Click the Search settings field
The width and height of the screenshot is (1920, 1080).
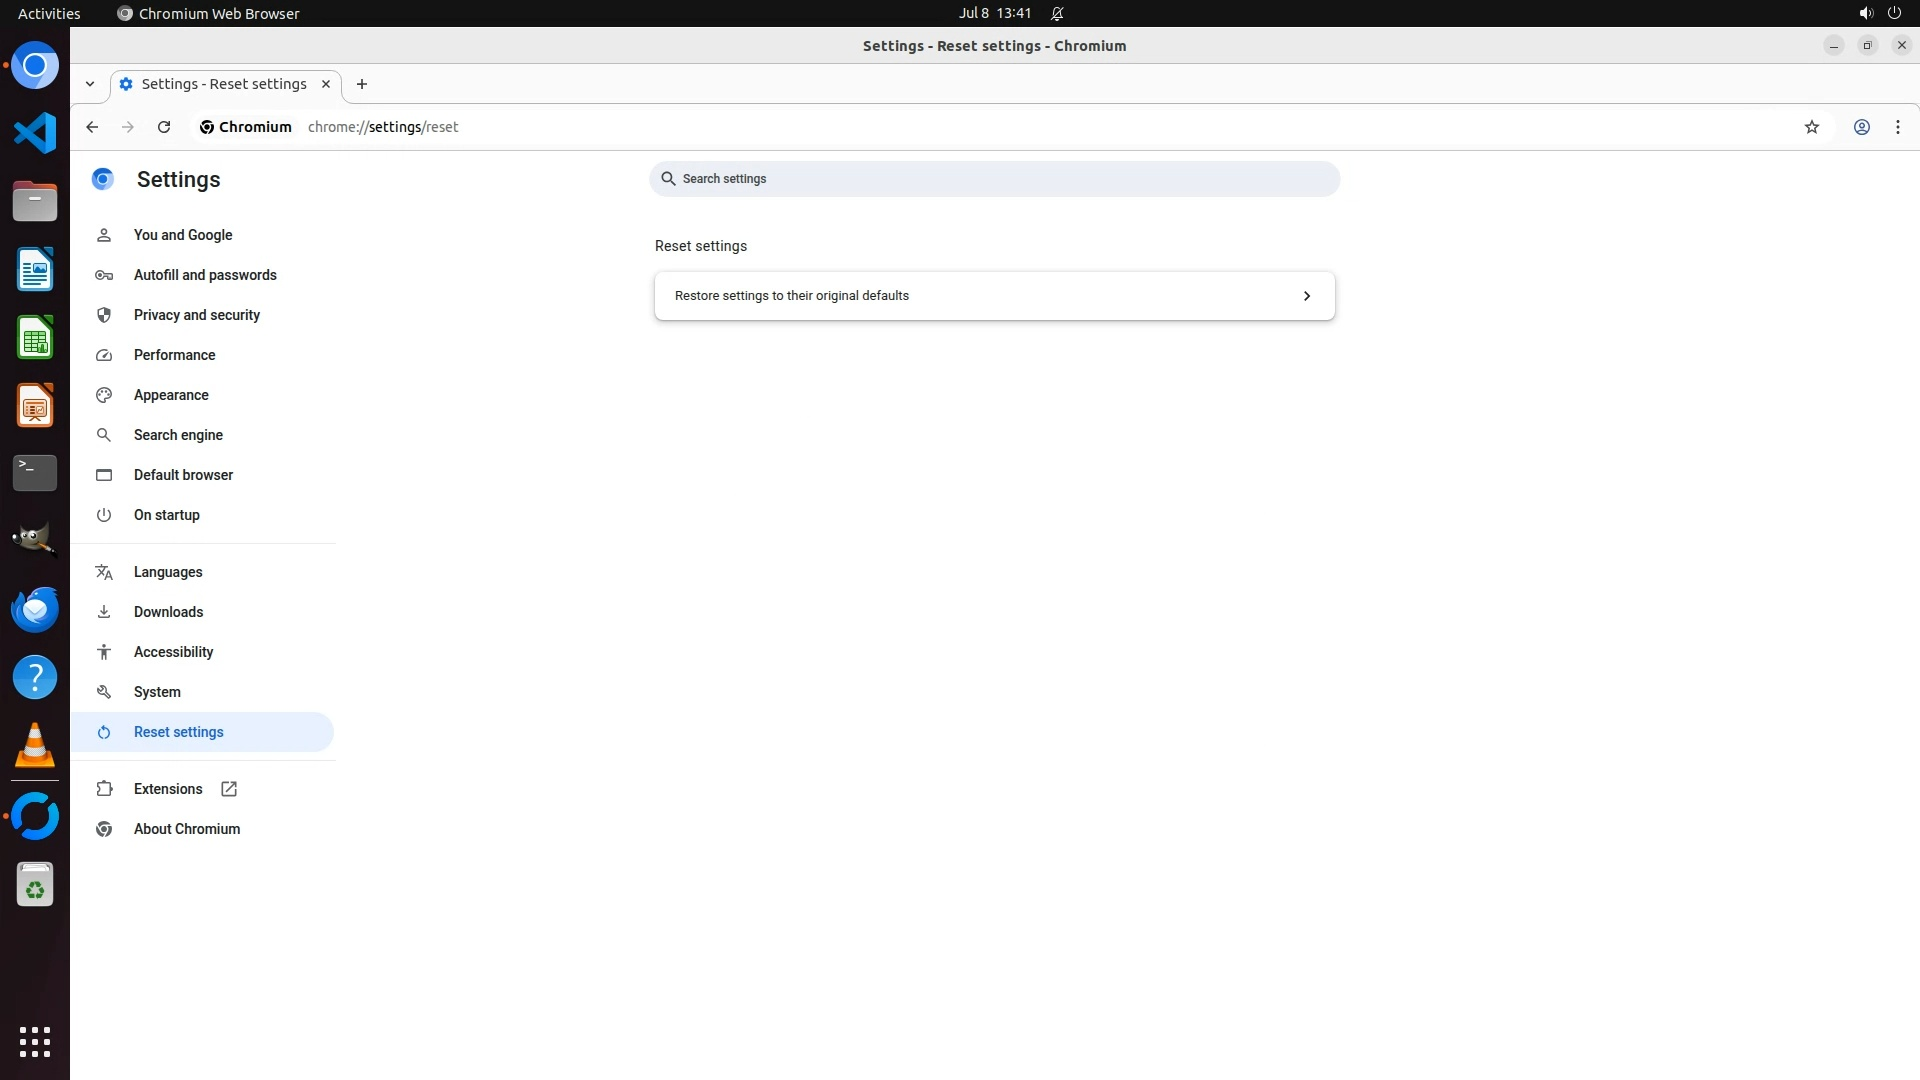pos(994,179)
